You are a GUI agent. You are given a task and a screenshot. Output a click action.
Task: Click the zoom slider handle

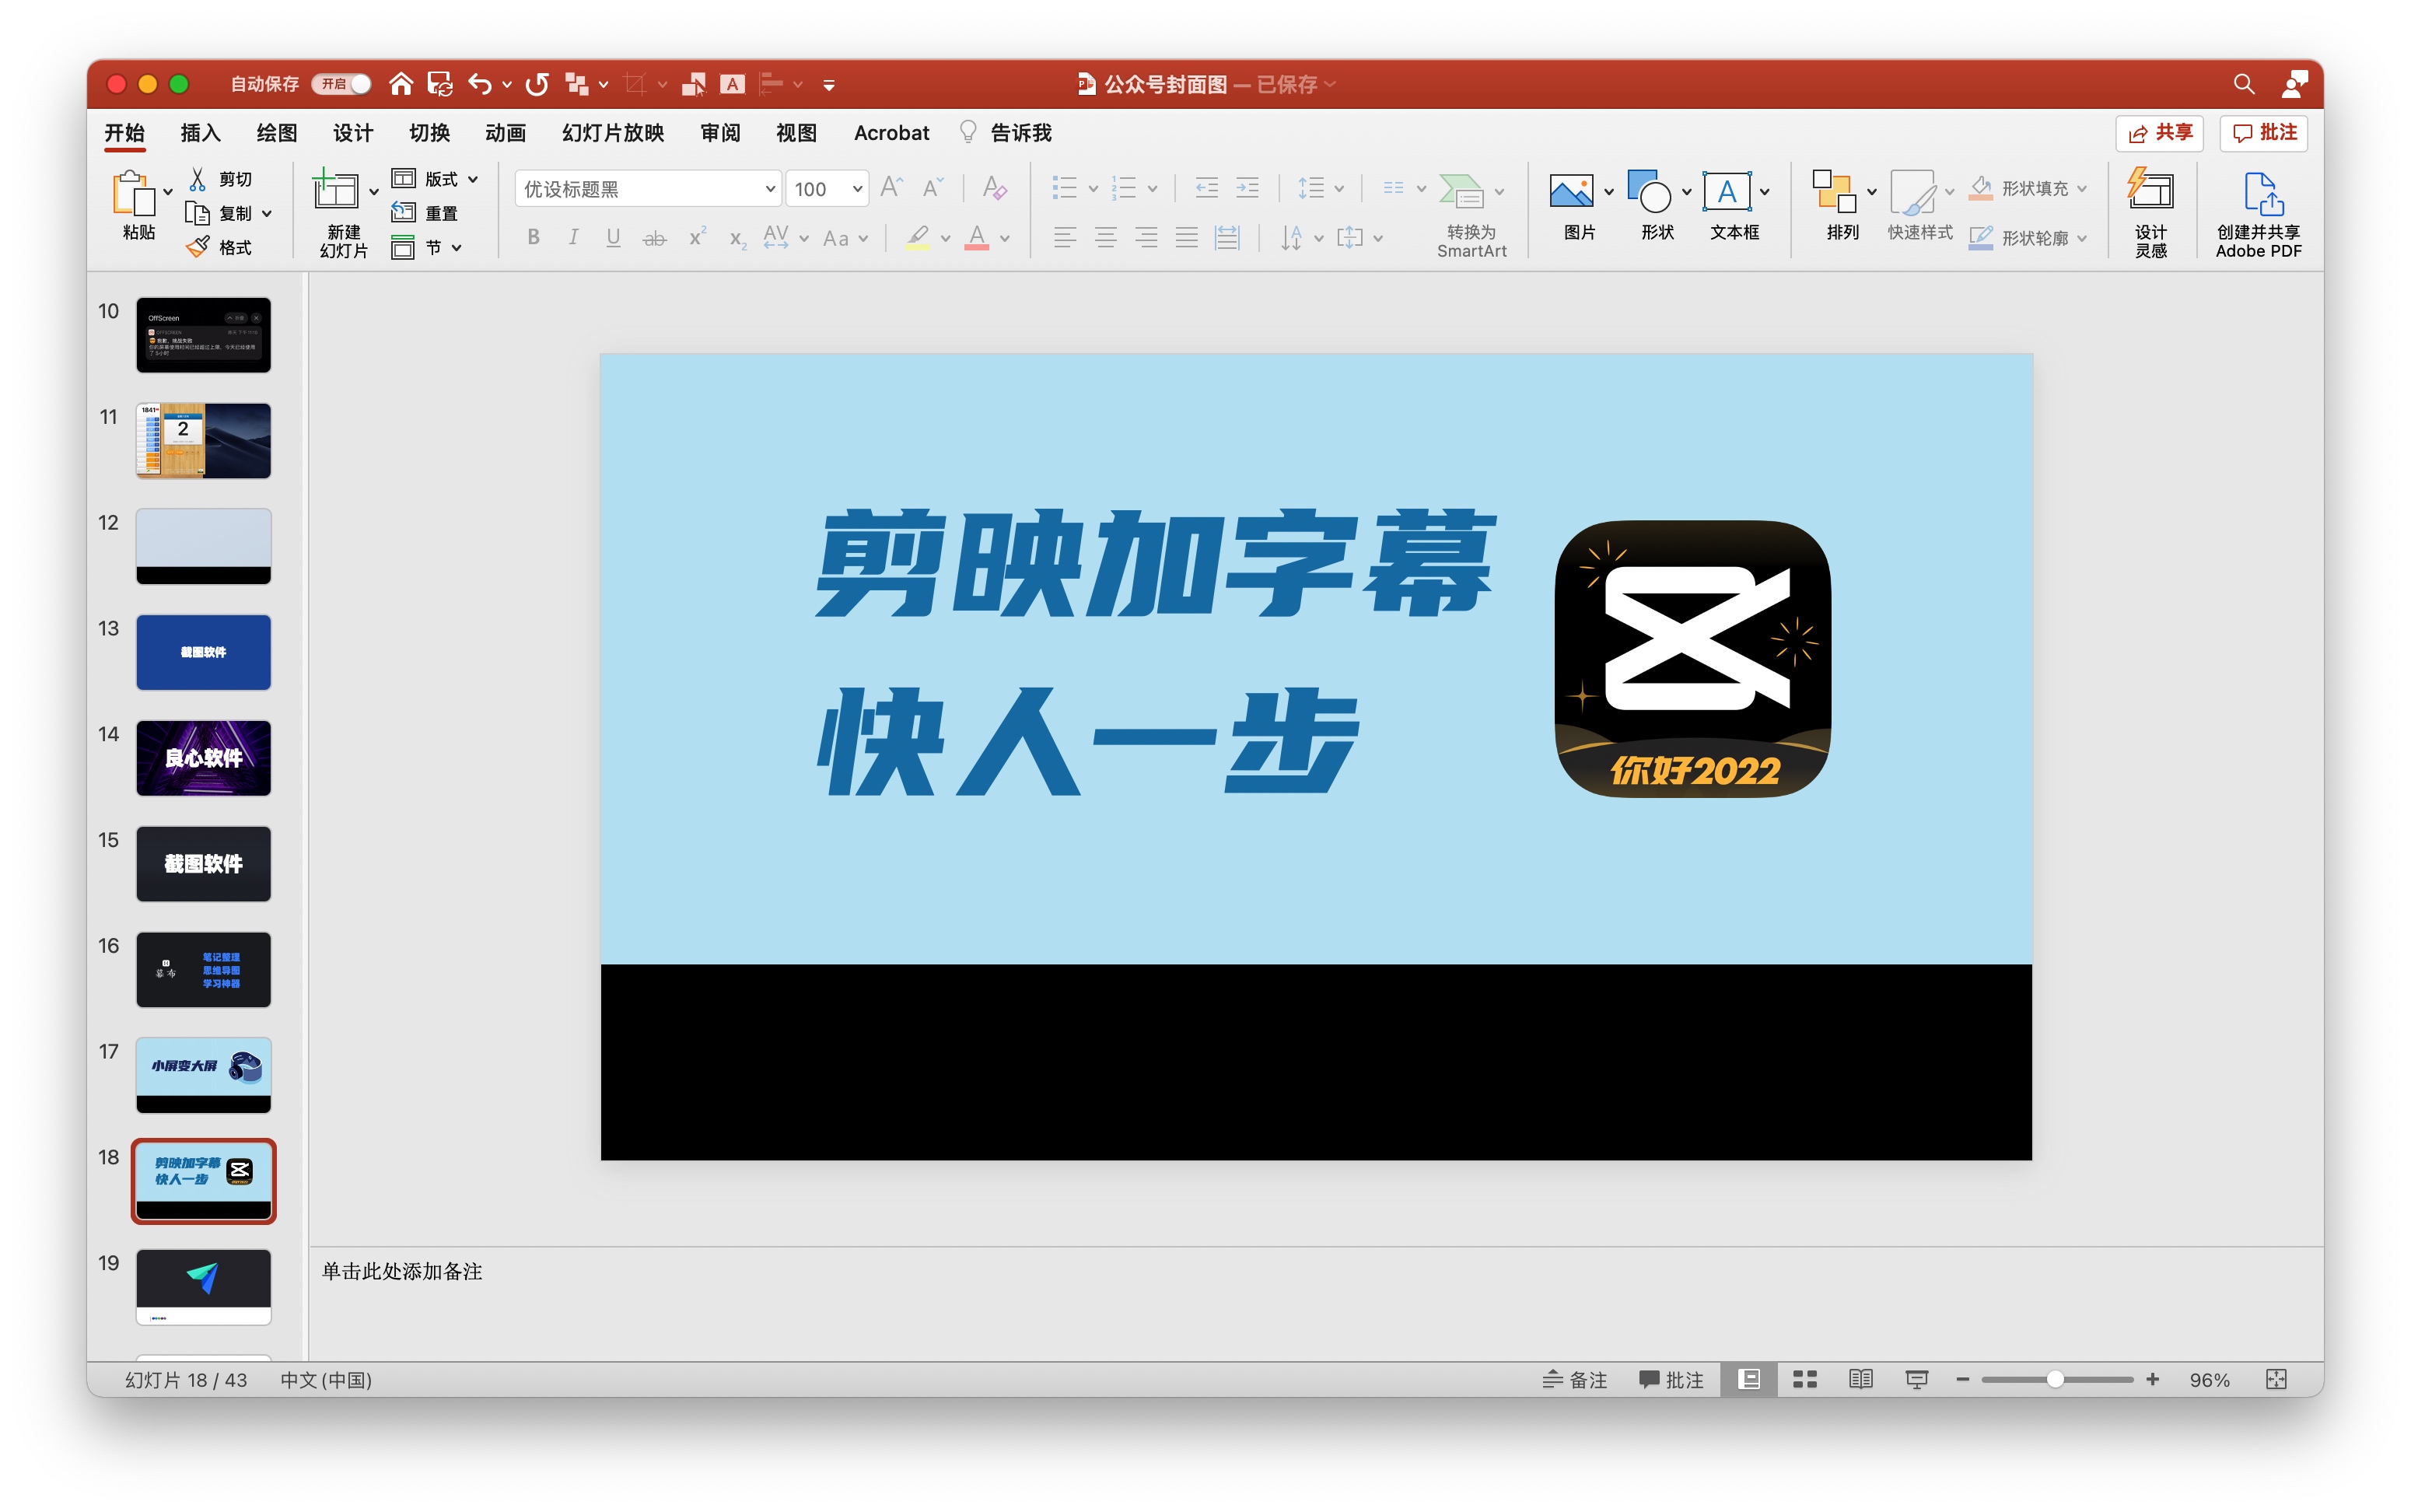click(2055, 1379)
